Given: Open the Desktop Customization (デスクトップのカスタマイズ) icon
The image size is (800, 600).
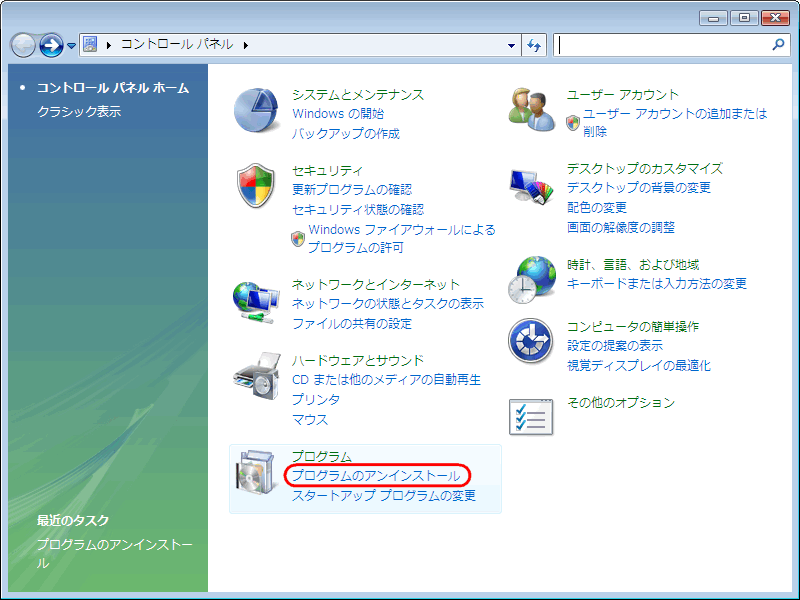Looking at the screenshot, I should pos(531,187).
